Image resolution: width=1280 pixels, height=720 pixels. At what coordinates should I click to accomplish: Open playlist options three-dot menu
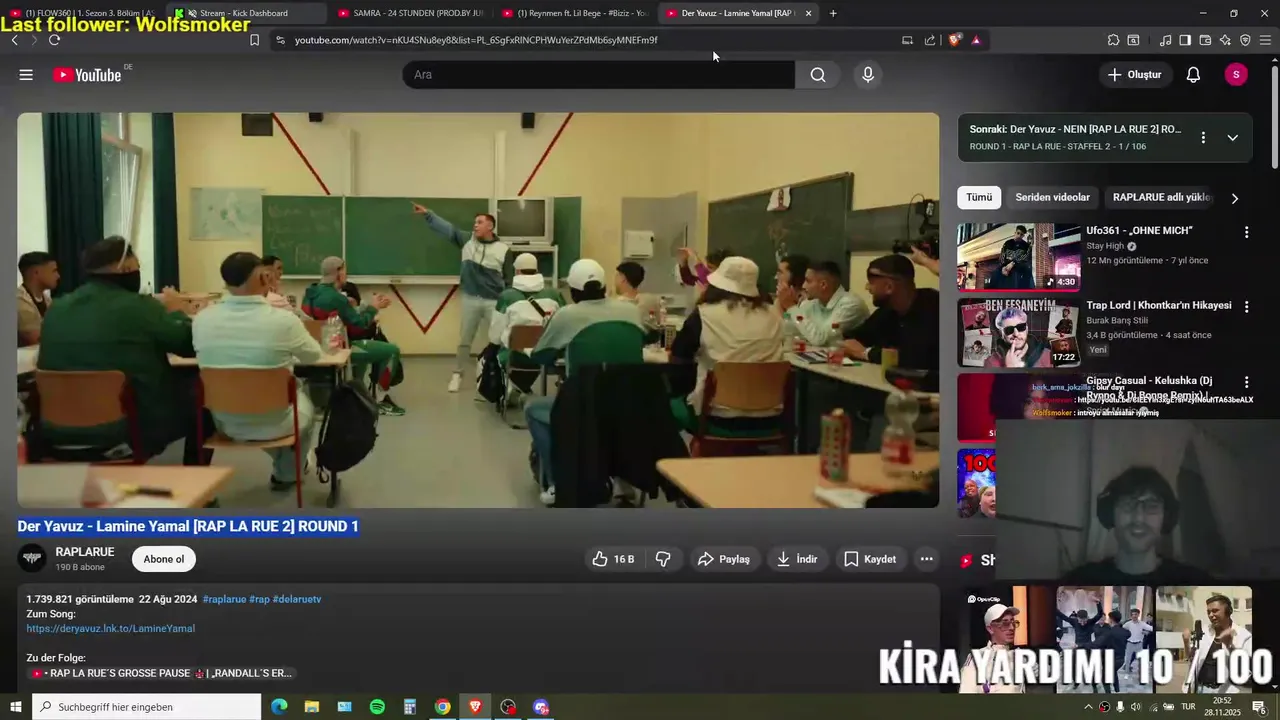coord(1203,138)
